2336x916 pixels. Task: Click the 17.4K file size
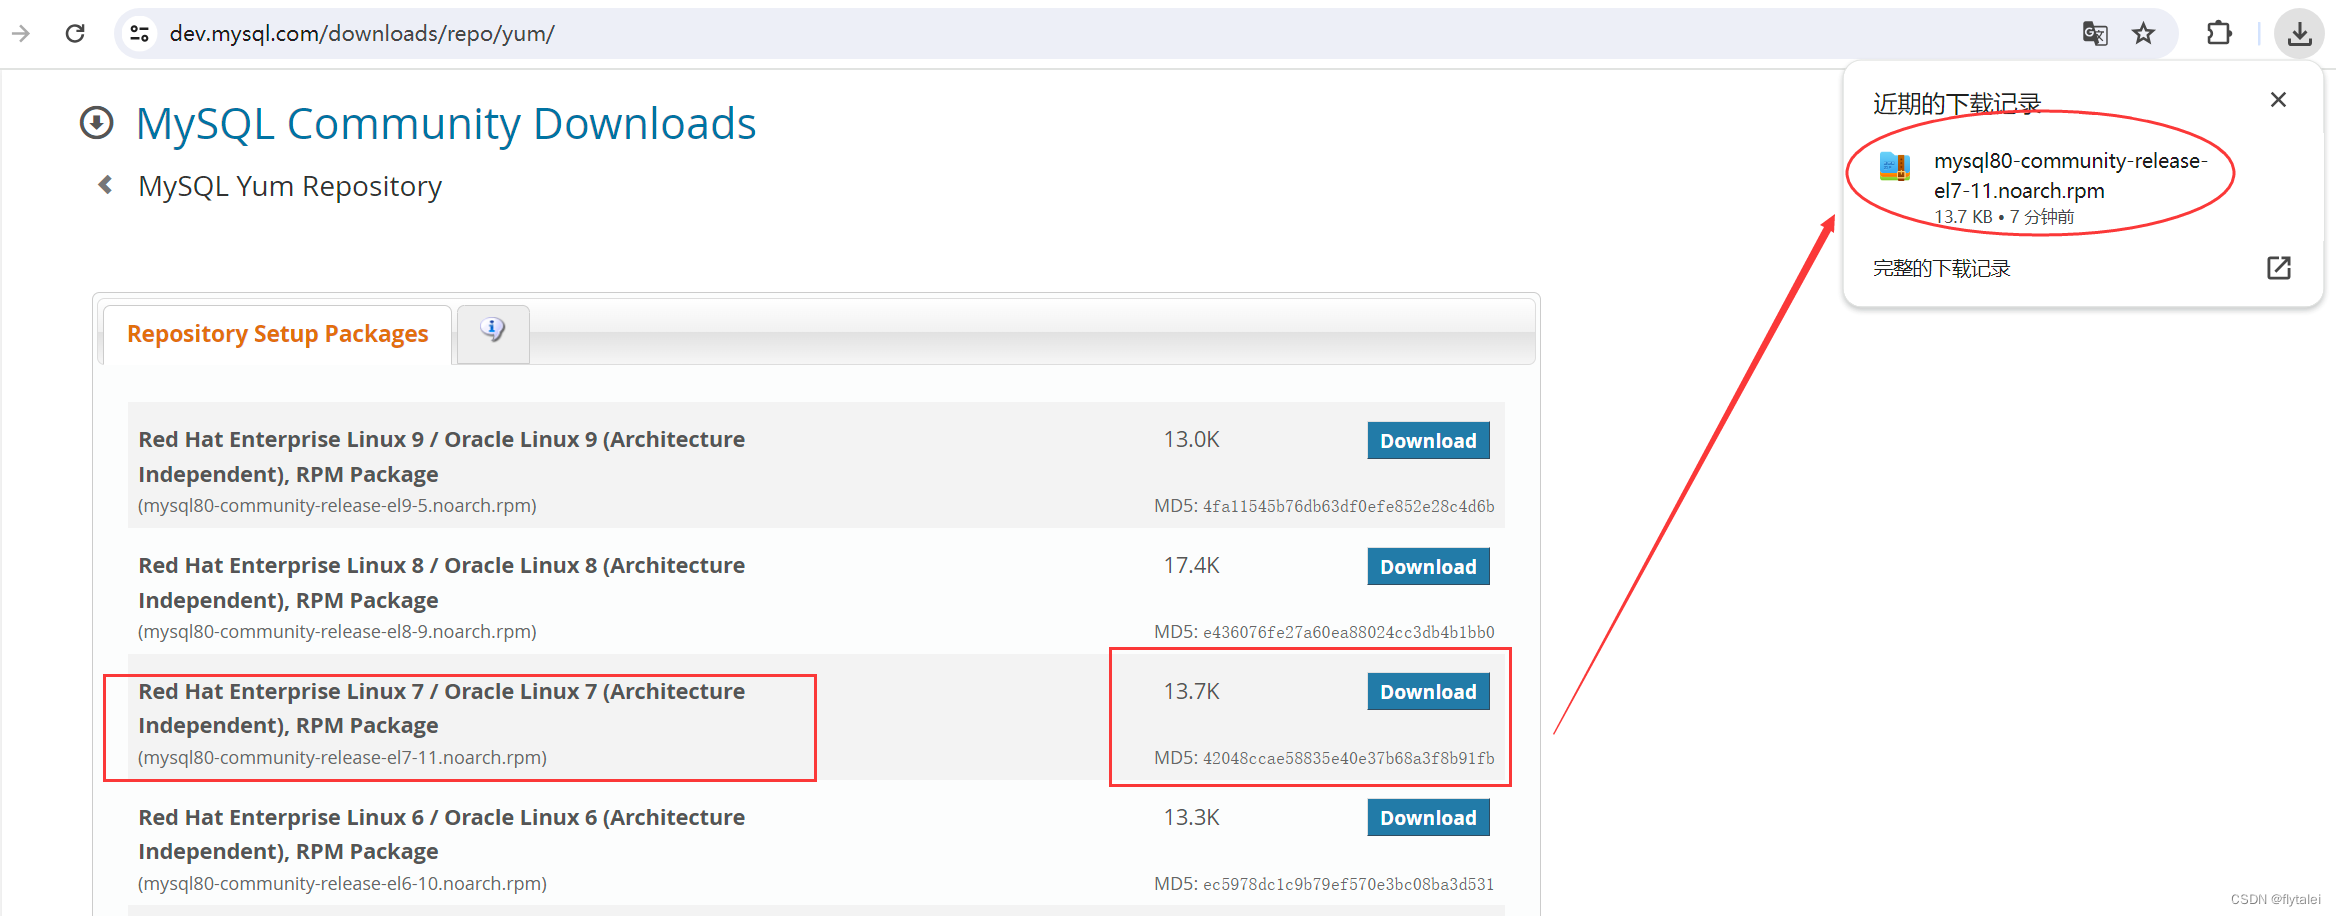tap(1191, 566)
